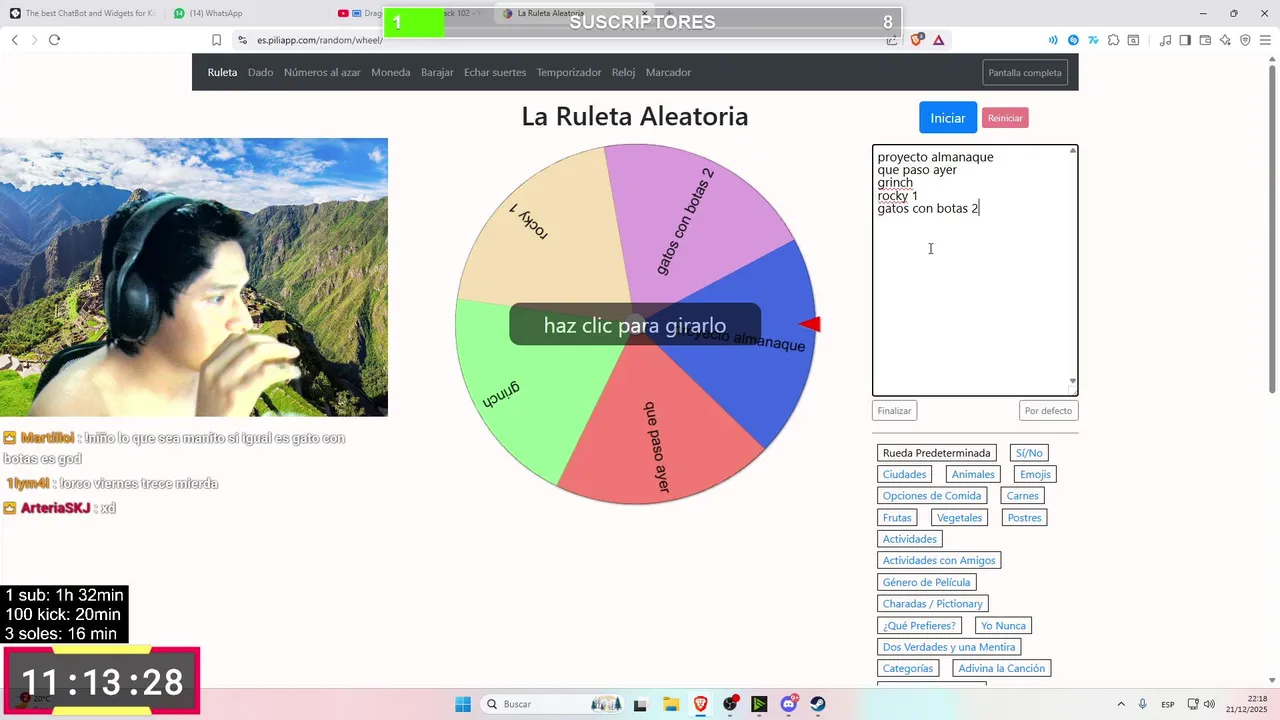Viewport: 1280px width, 720px height.
Task: Click the blue Iniciar button
Action: (948, 117)
